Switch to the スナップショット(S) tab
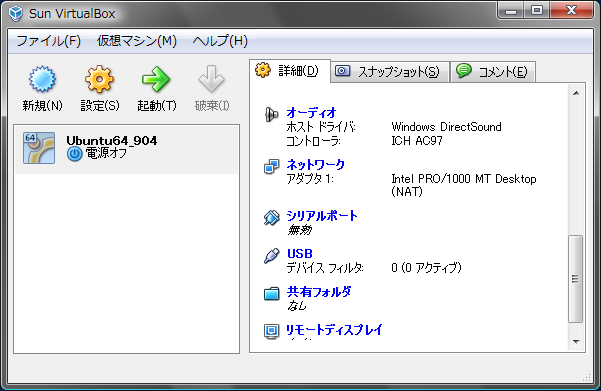This screenshot has height=391, width=601. [x=390, y=72]
